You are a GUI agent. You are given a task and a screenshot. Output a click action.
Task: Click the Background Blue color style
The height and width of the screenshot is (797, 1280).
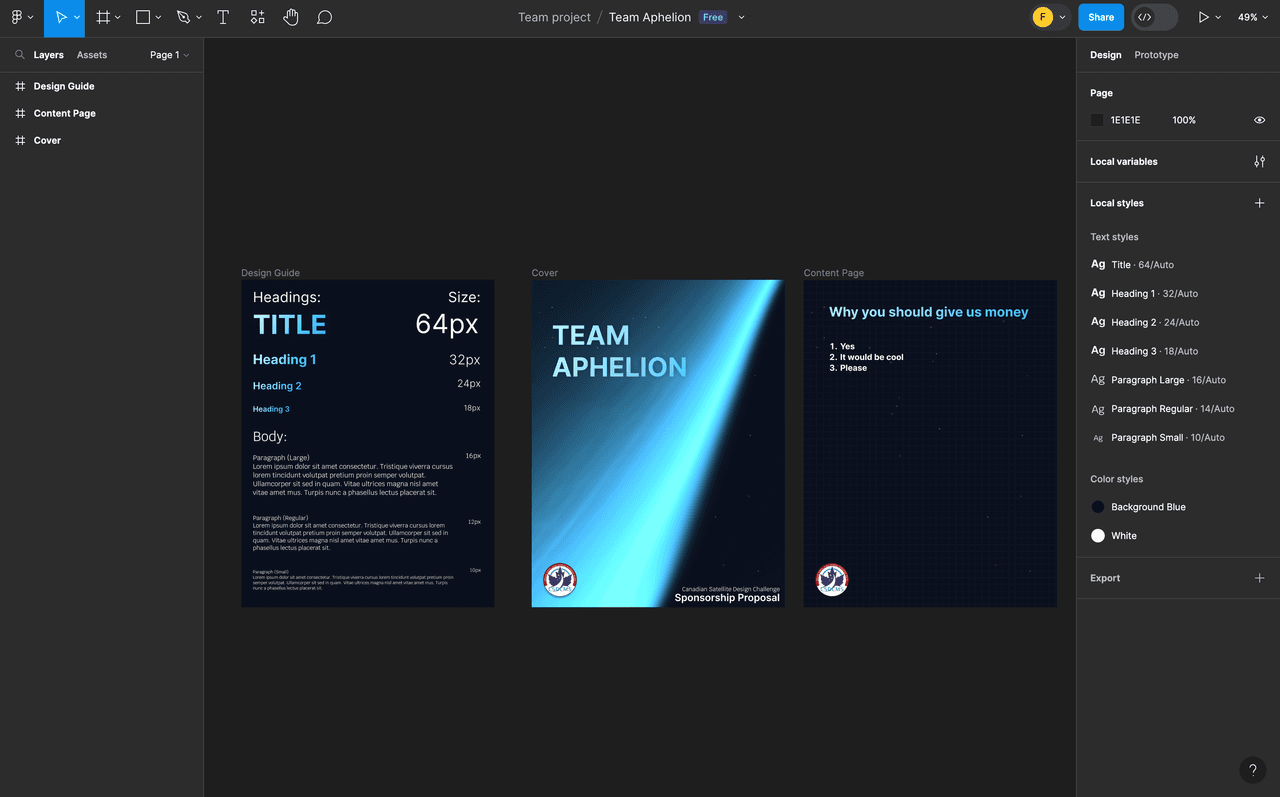coord(1147,507)
